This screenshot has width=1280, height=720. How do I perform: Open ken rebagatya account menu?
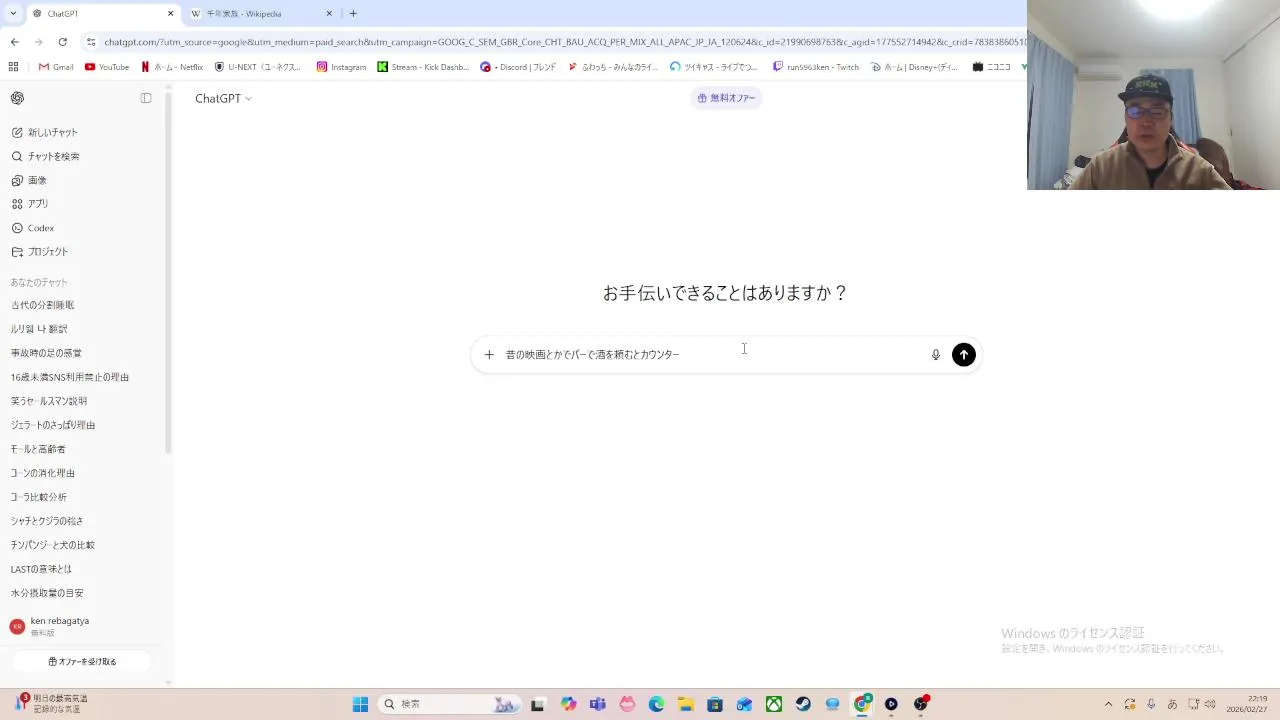point(80,626)
